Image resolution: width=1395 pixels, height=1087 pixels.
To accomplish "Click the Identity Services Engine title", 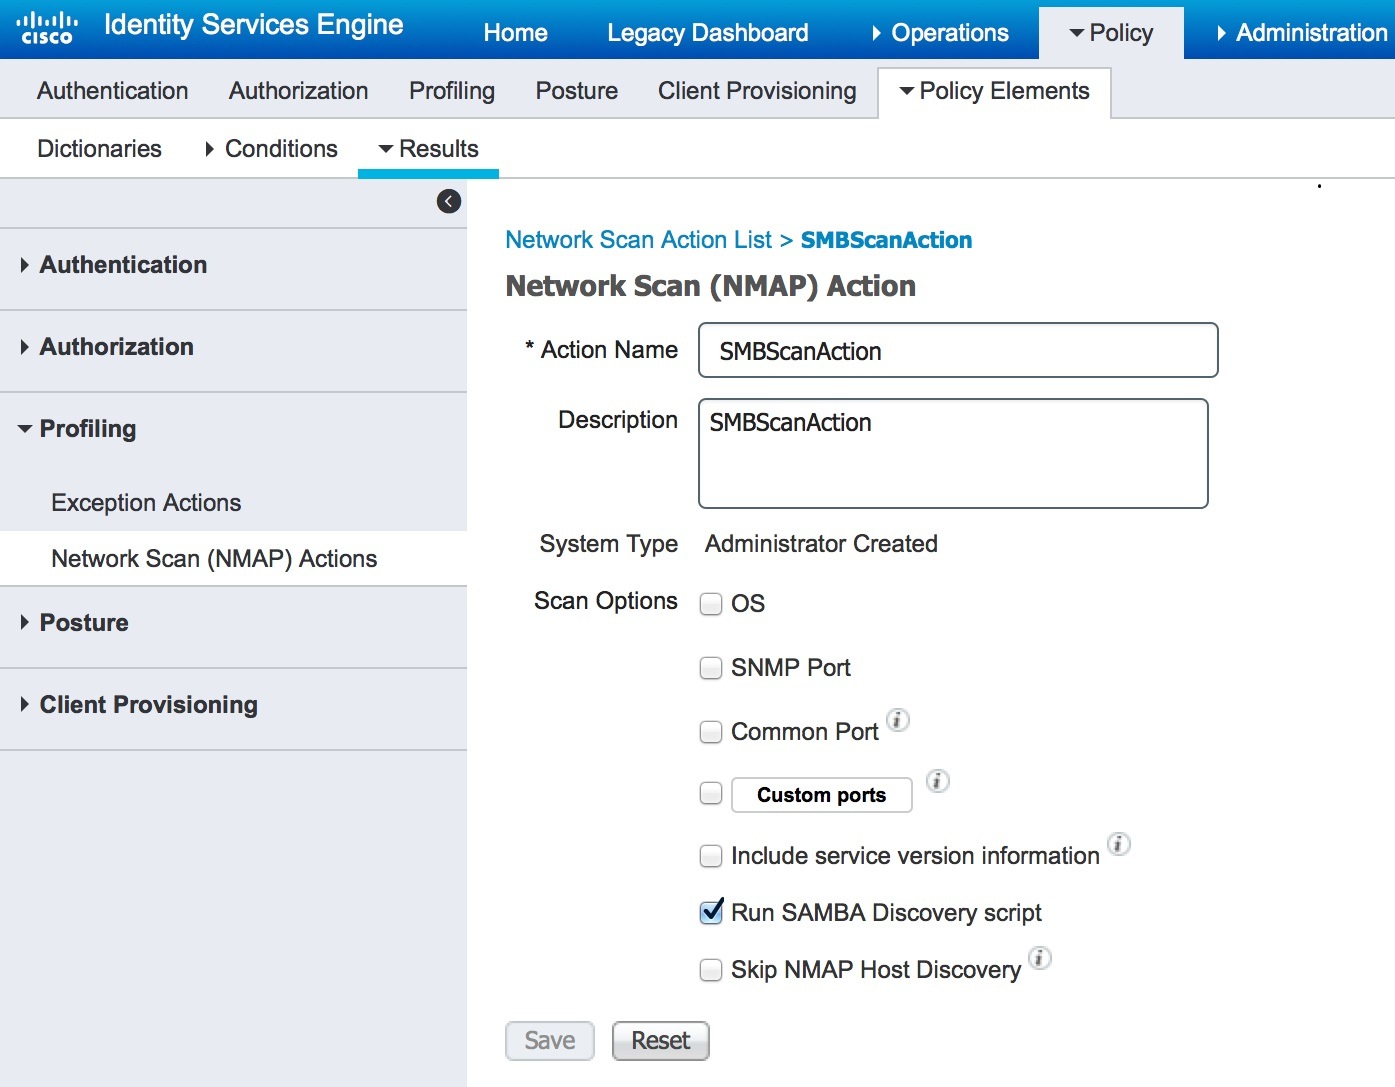I will [254, 25].
